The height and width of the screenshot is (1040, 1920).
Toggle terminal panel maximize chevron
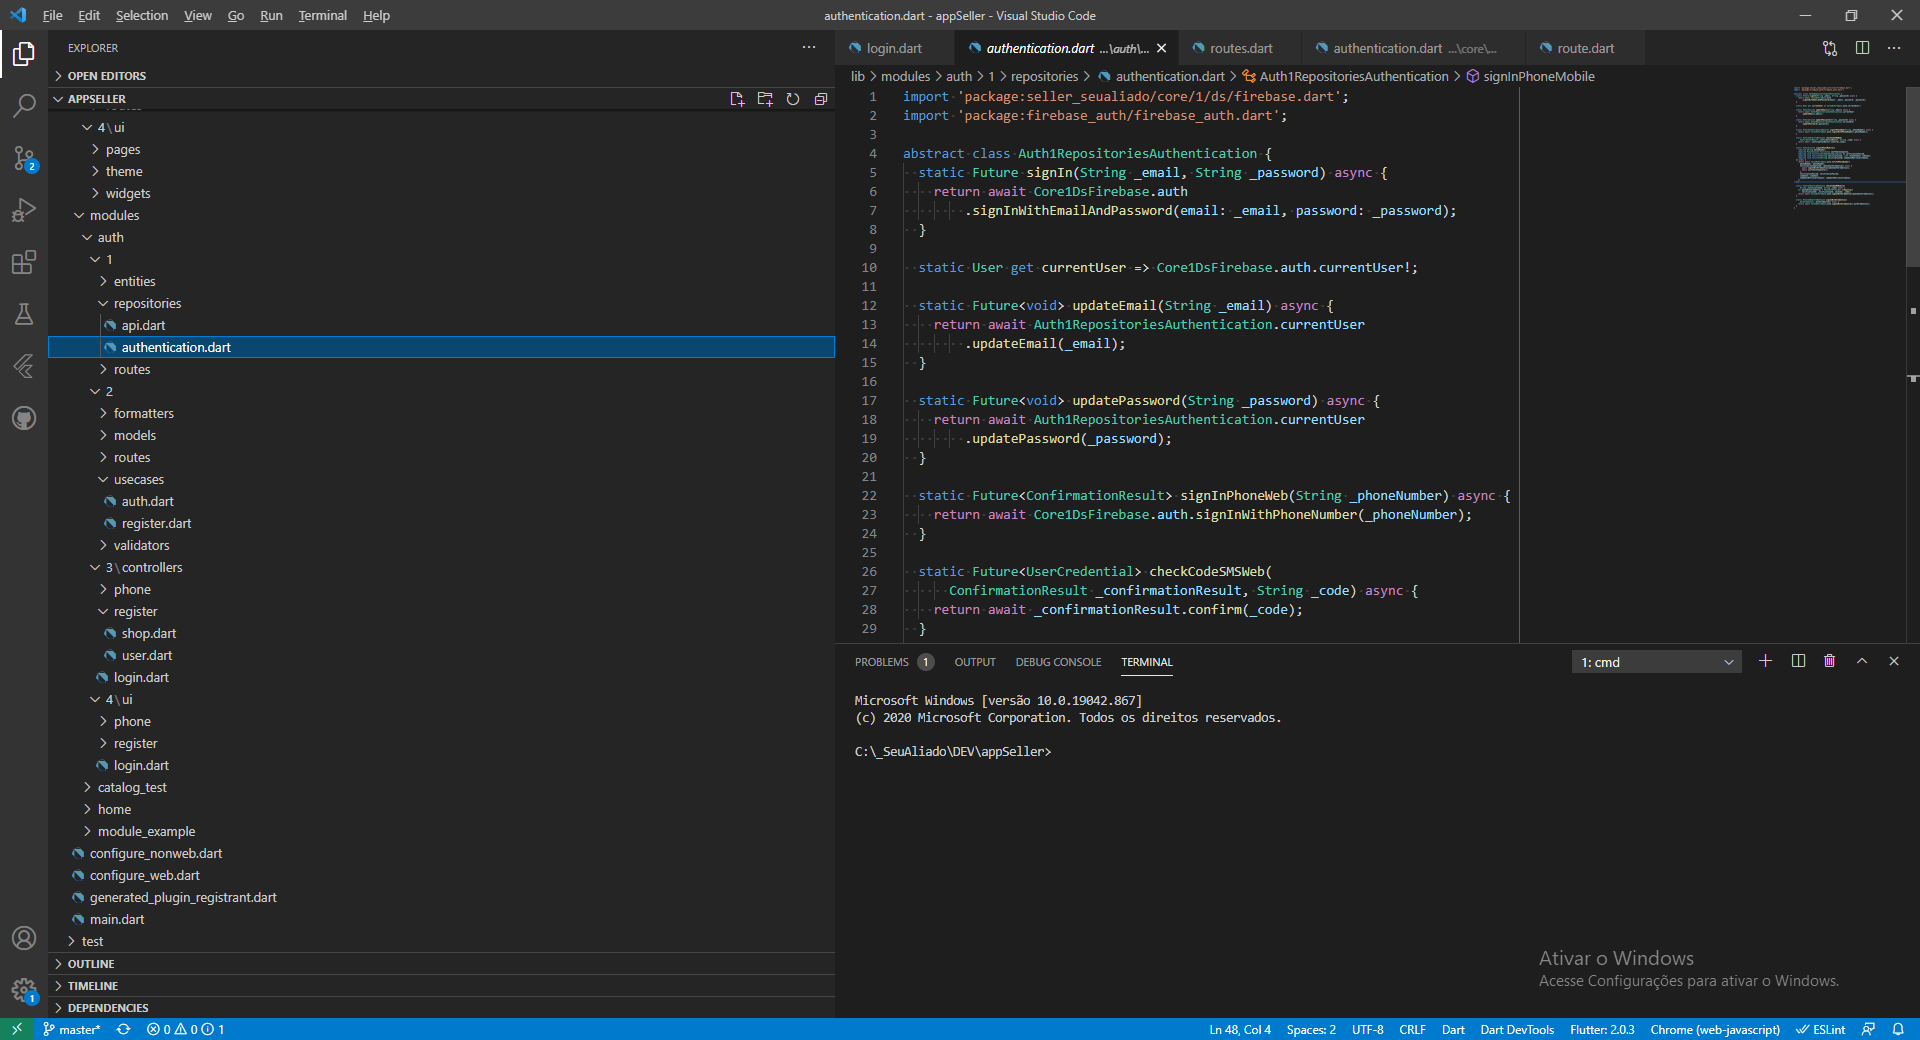(1862, 661)
